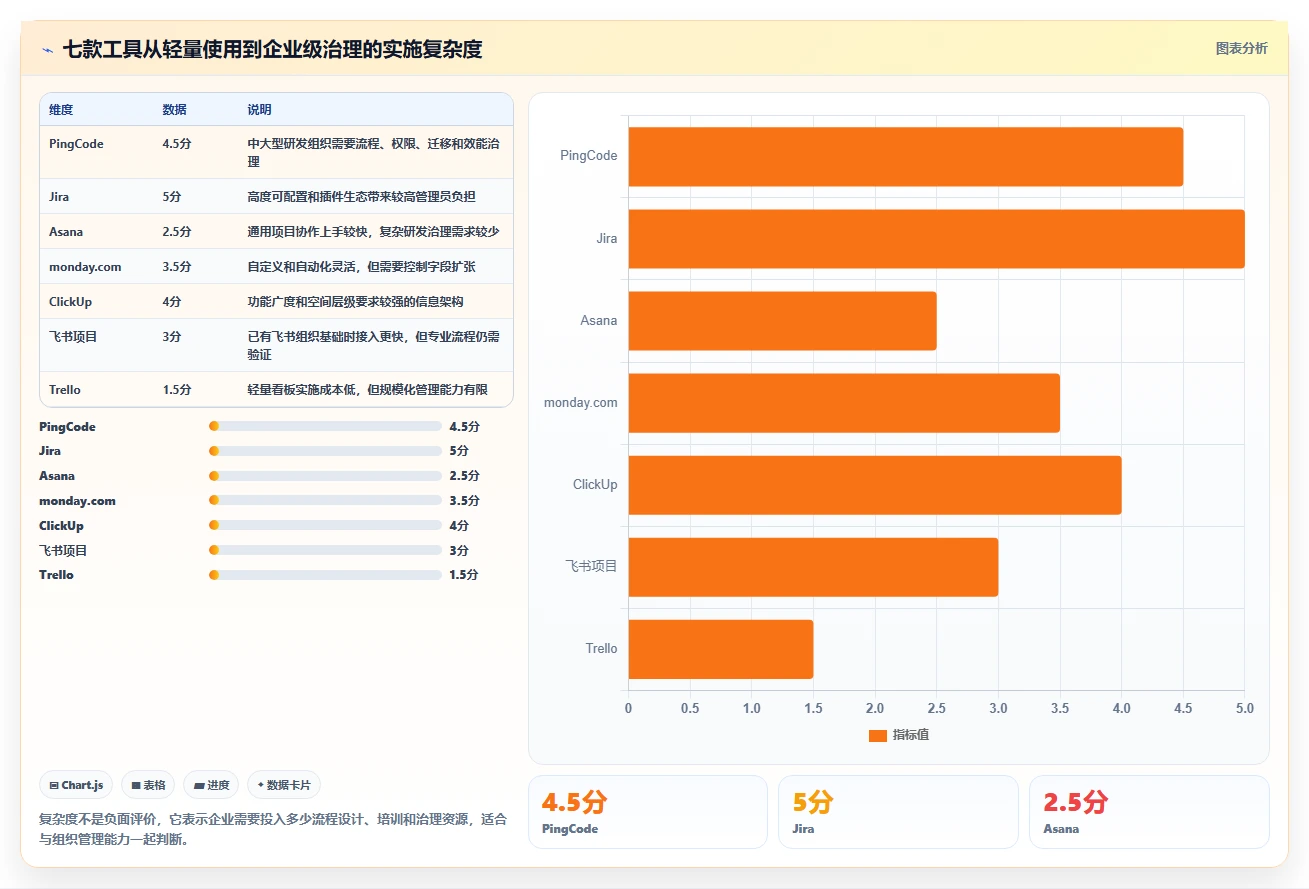Click the 4分 value beside ClickUp progress
Viewport: 1309px width, 889px height.
pyautogui.click(x=459, y=526)
